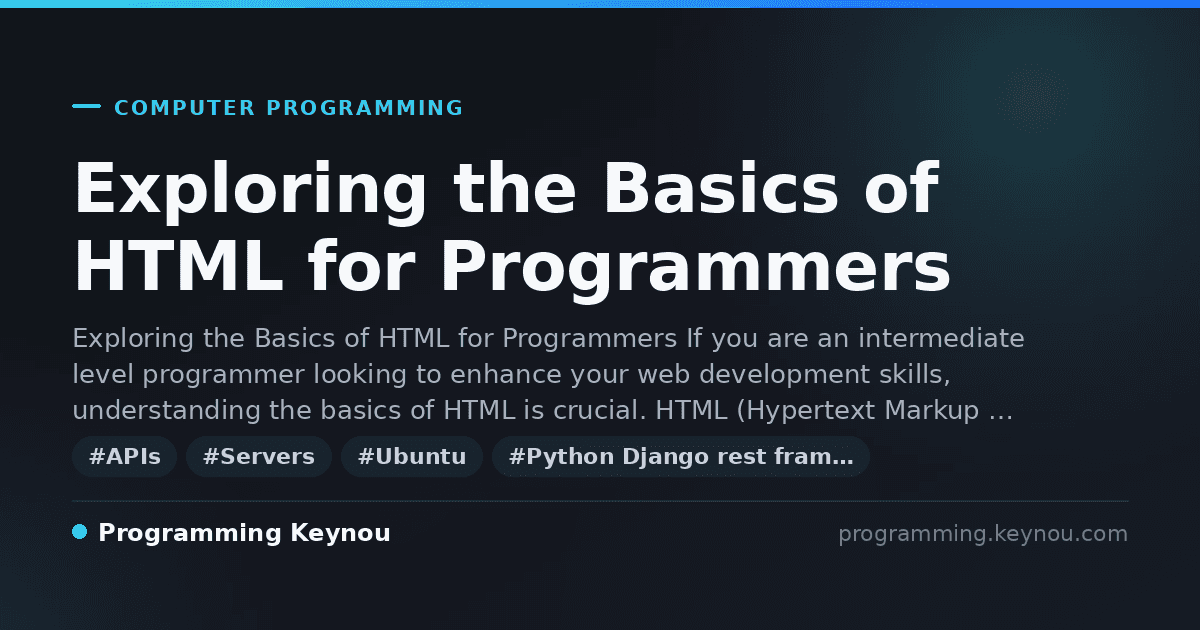The height and width of the screenshot is (630, 1200).
Task: Select the #Ubuntu tag
Action: pos(412,457)
